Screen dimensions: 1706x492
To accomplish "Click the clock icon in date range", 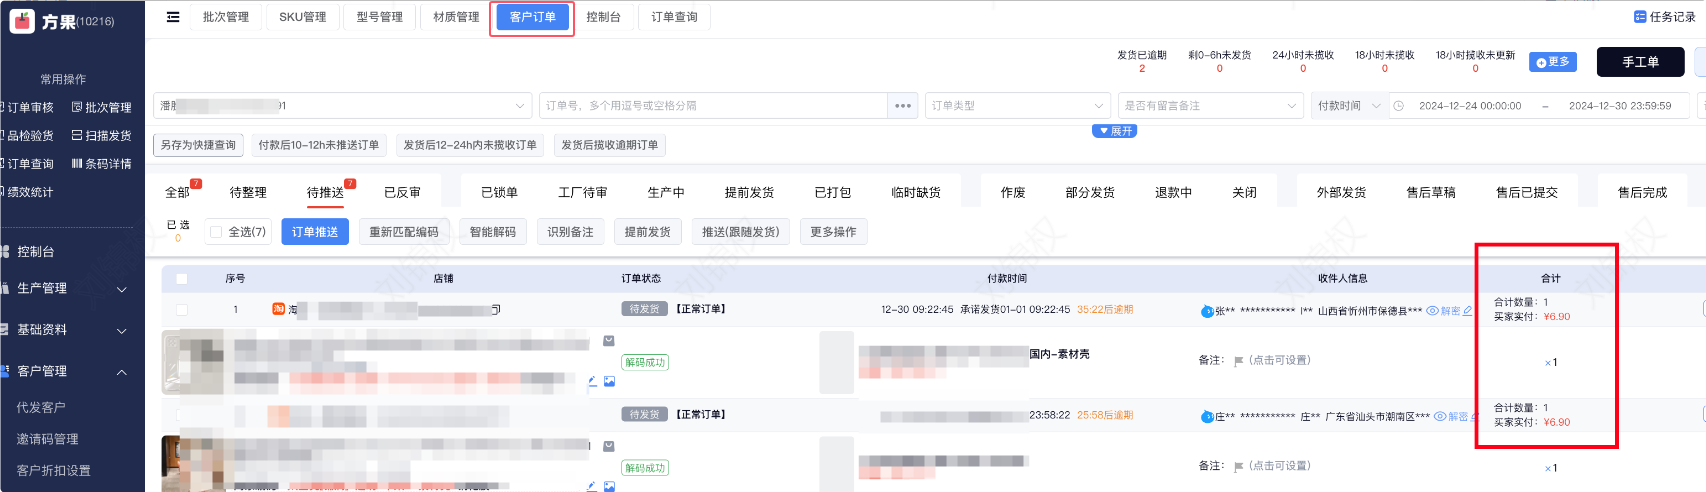I will coord(1399,106).
